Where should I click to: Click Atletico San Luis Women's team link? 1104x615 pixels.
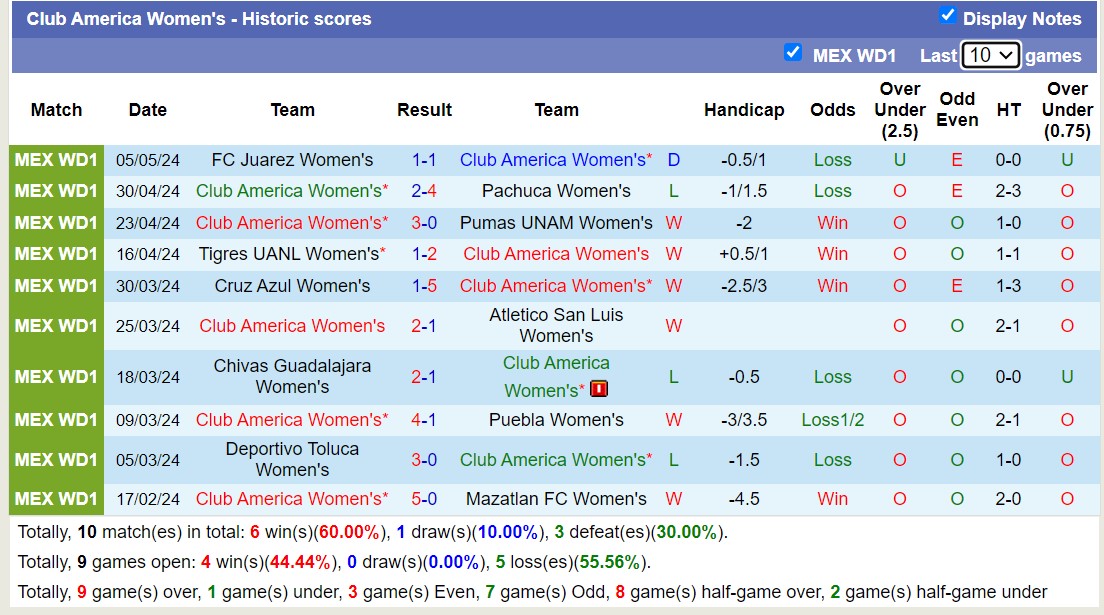(556, 325)
